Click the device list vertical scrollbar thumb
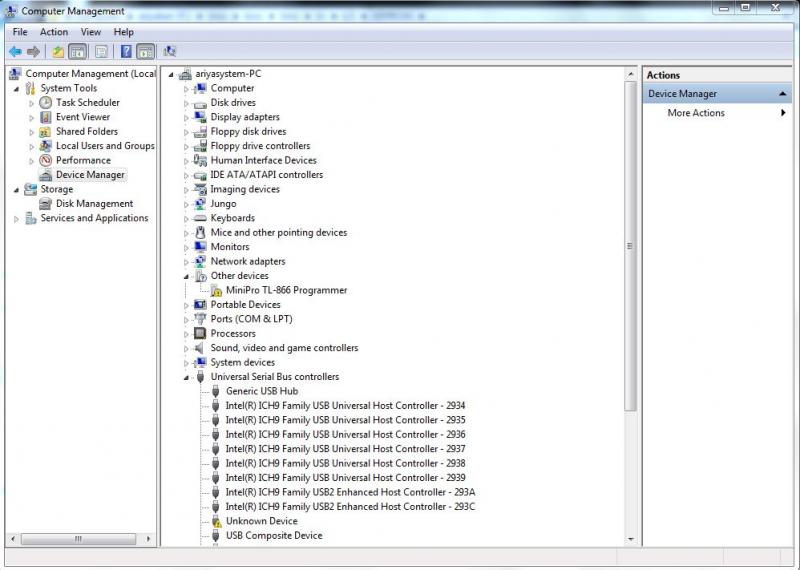The height and width of the screenshot is (570, 800). (x=630, y=246)
